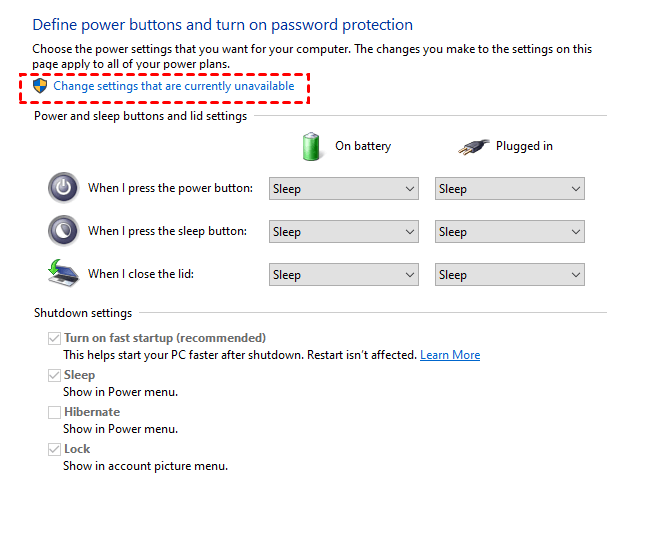Open power button plugged-in dropdown
This screenshot has height=545, width=651.
click(x=510, y=189)
